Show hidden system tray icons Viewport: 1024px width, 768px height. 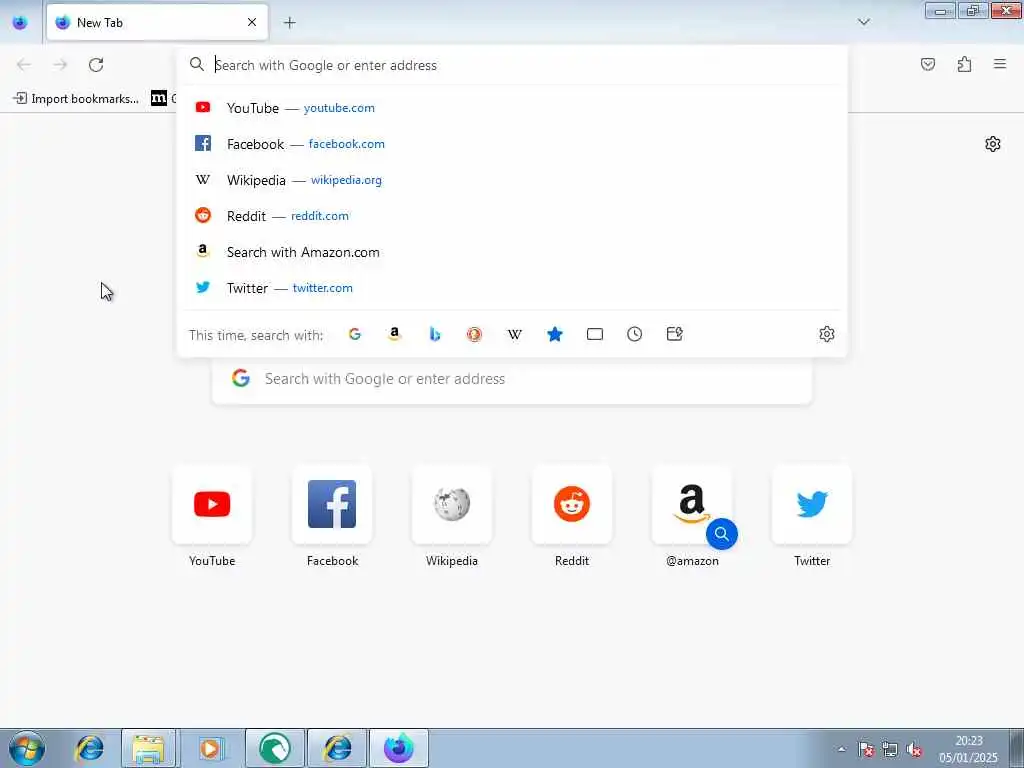pyautogui.click(x=842, y=749)
